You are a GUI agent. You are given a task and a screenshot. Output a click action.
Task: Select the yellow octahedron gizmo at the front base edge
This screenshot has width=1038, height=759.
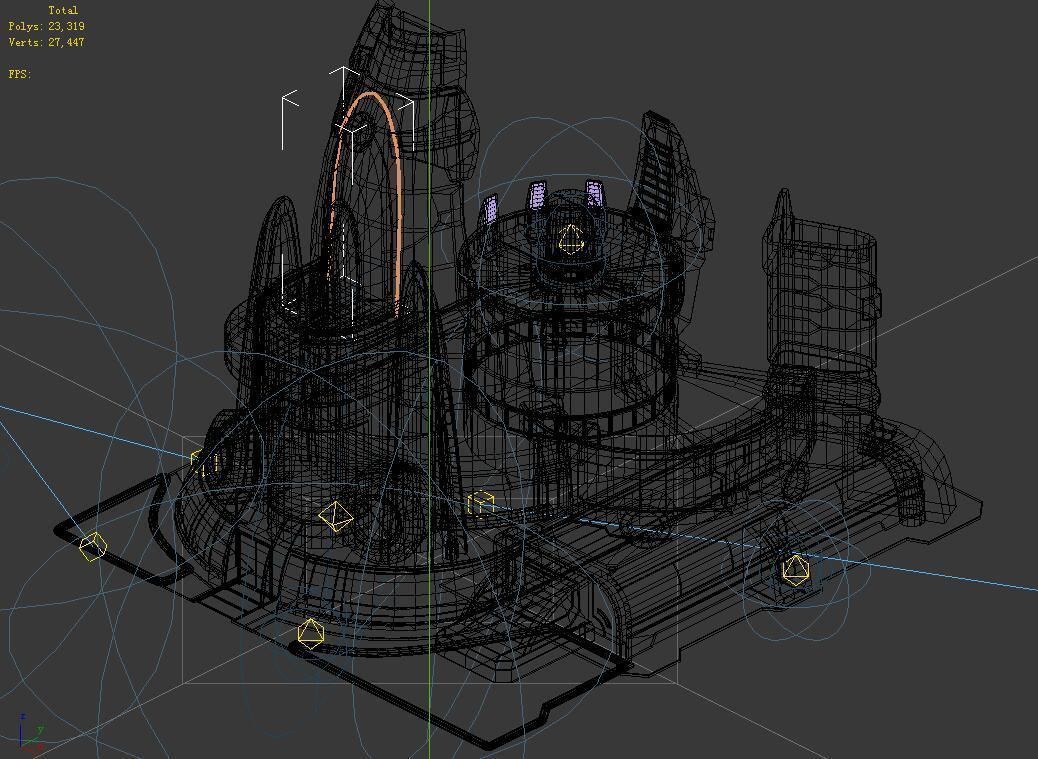(x=310, y=633)
